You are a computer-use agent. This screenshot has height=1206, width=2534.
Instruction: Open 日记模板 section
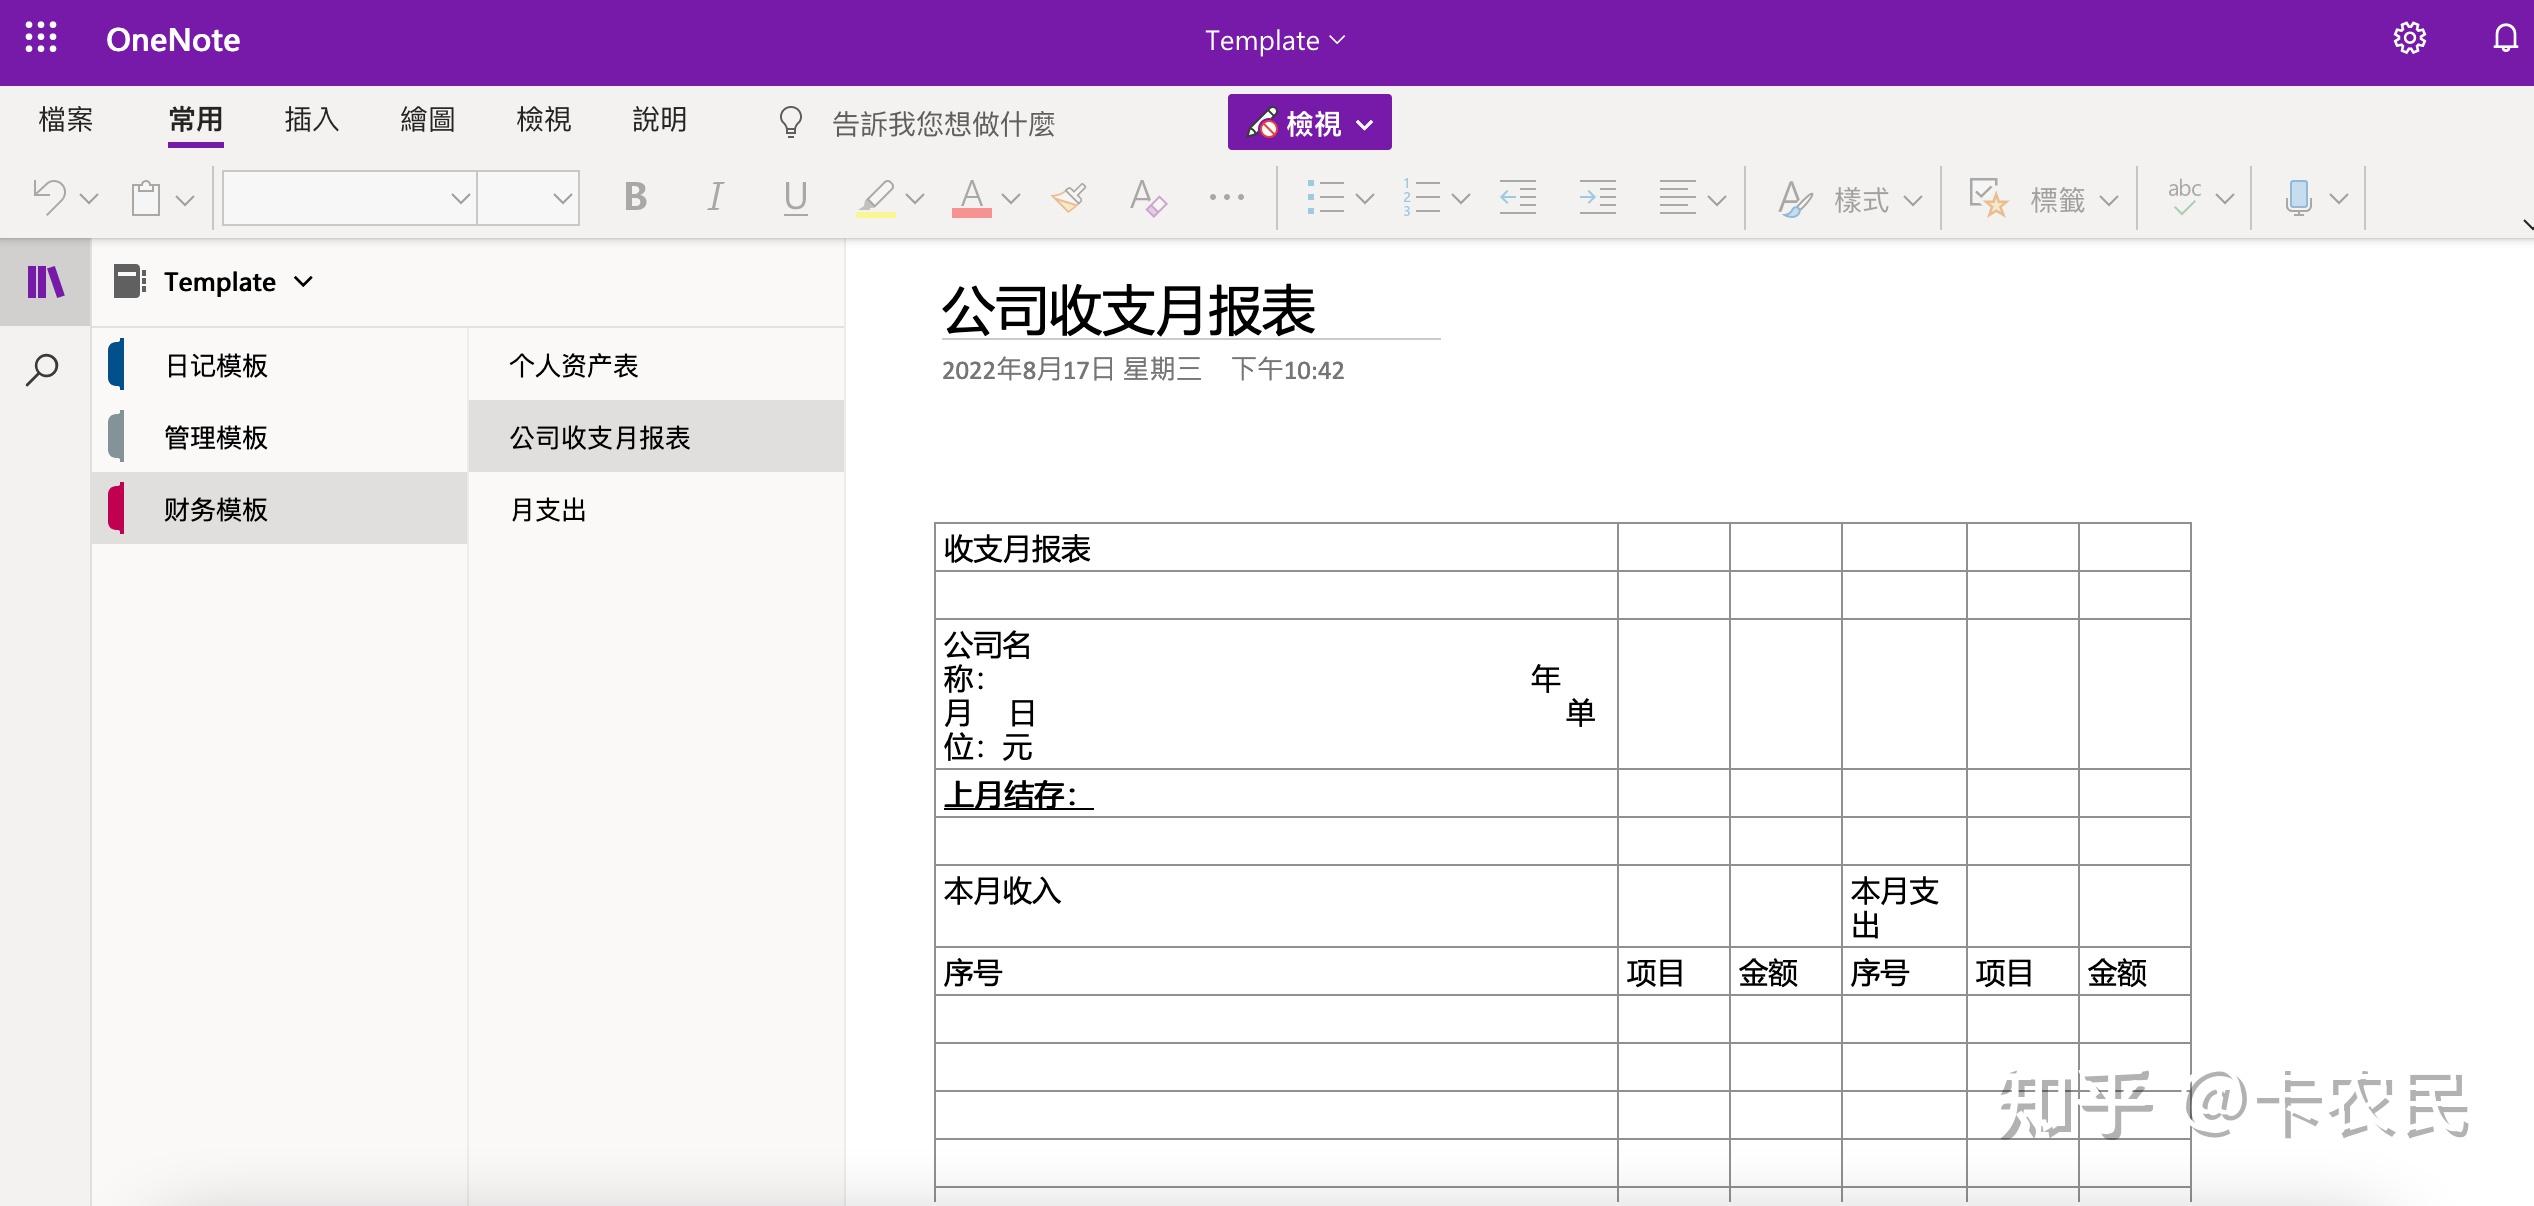click(280, 365)
